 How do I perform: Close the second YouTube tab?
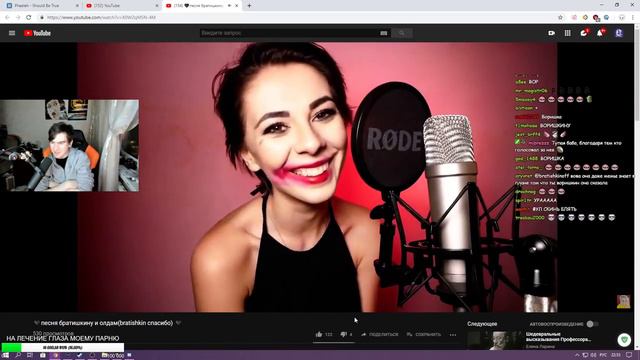pyautogui.click(x=157, y=6)
